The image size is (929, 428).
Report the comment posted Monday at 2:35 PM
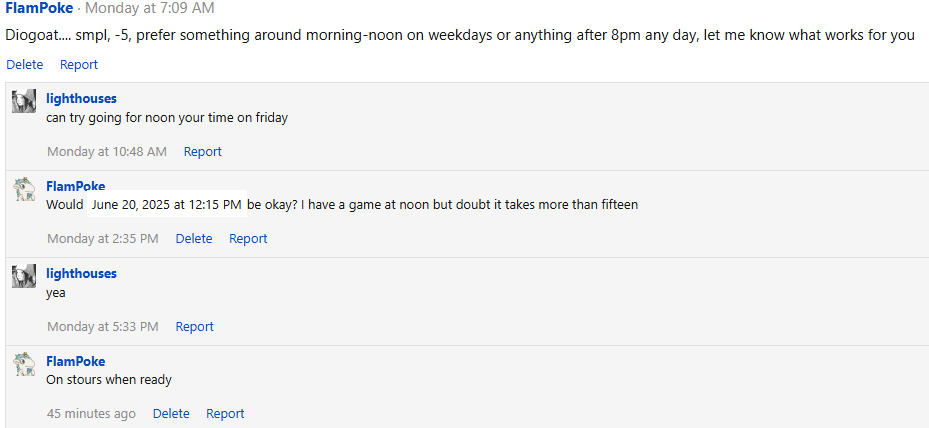248,239
